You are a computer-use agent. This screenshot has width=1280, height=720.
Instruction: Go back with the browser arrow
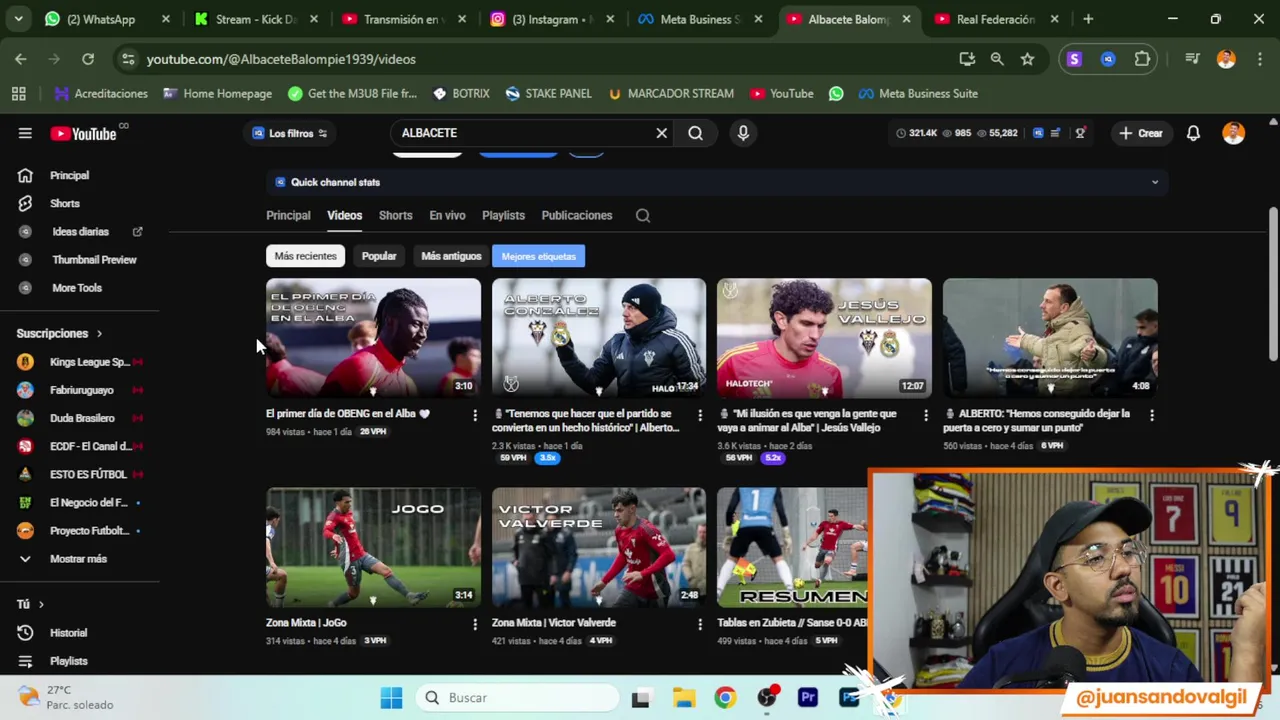pyautogui.click(x=21, y=59)
